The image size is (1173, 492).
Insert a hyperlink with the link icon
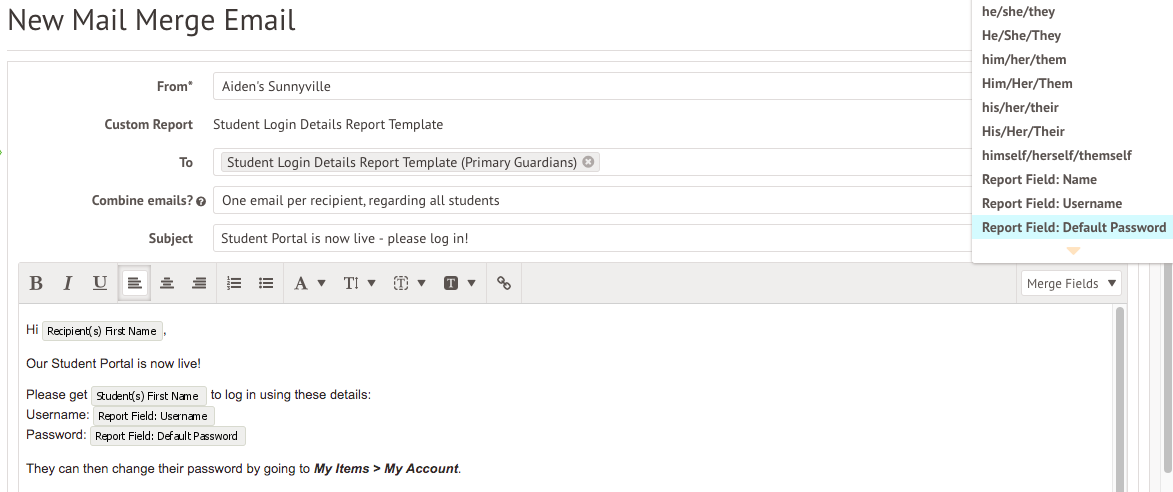[x=504, y=284]
